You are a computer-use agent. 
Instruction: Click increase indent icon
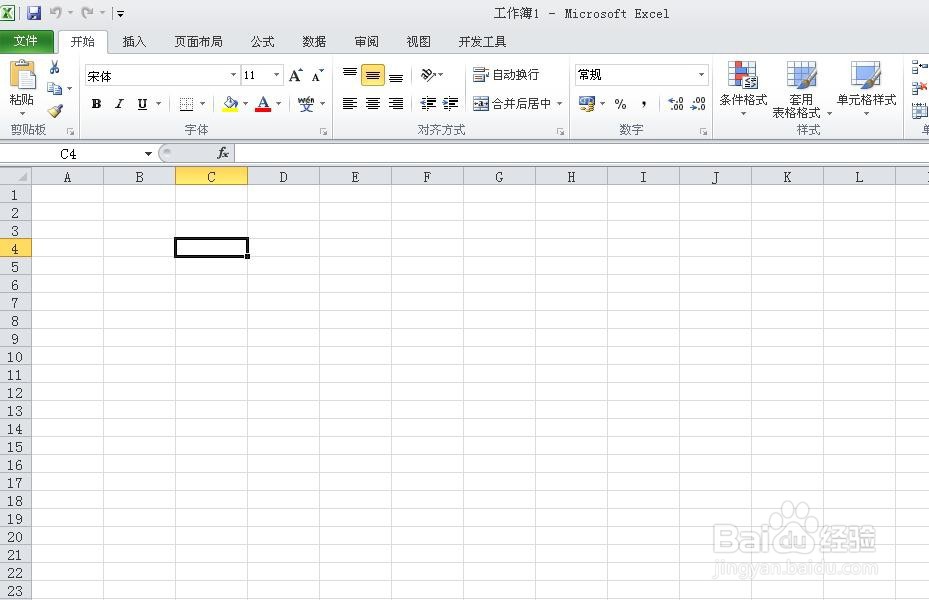[x=450, y=104]
